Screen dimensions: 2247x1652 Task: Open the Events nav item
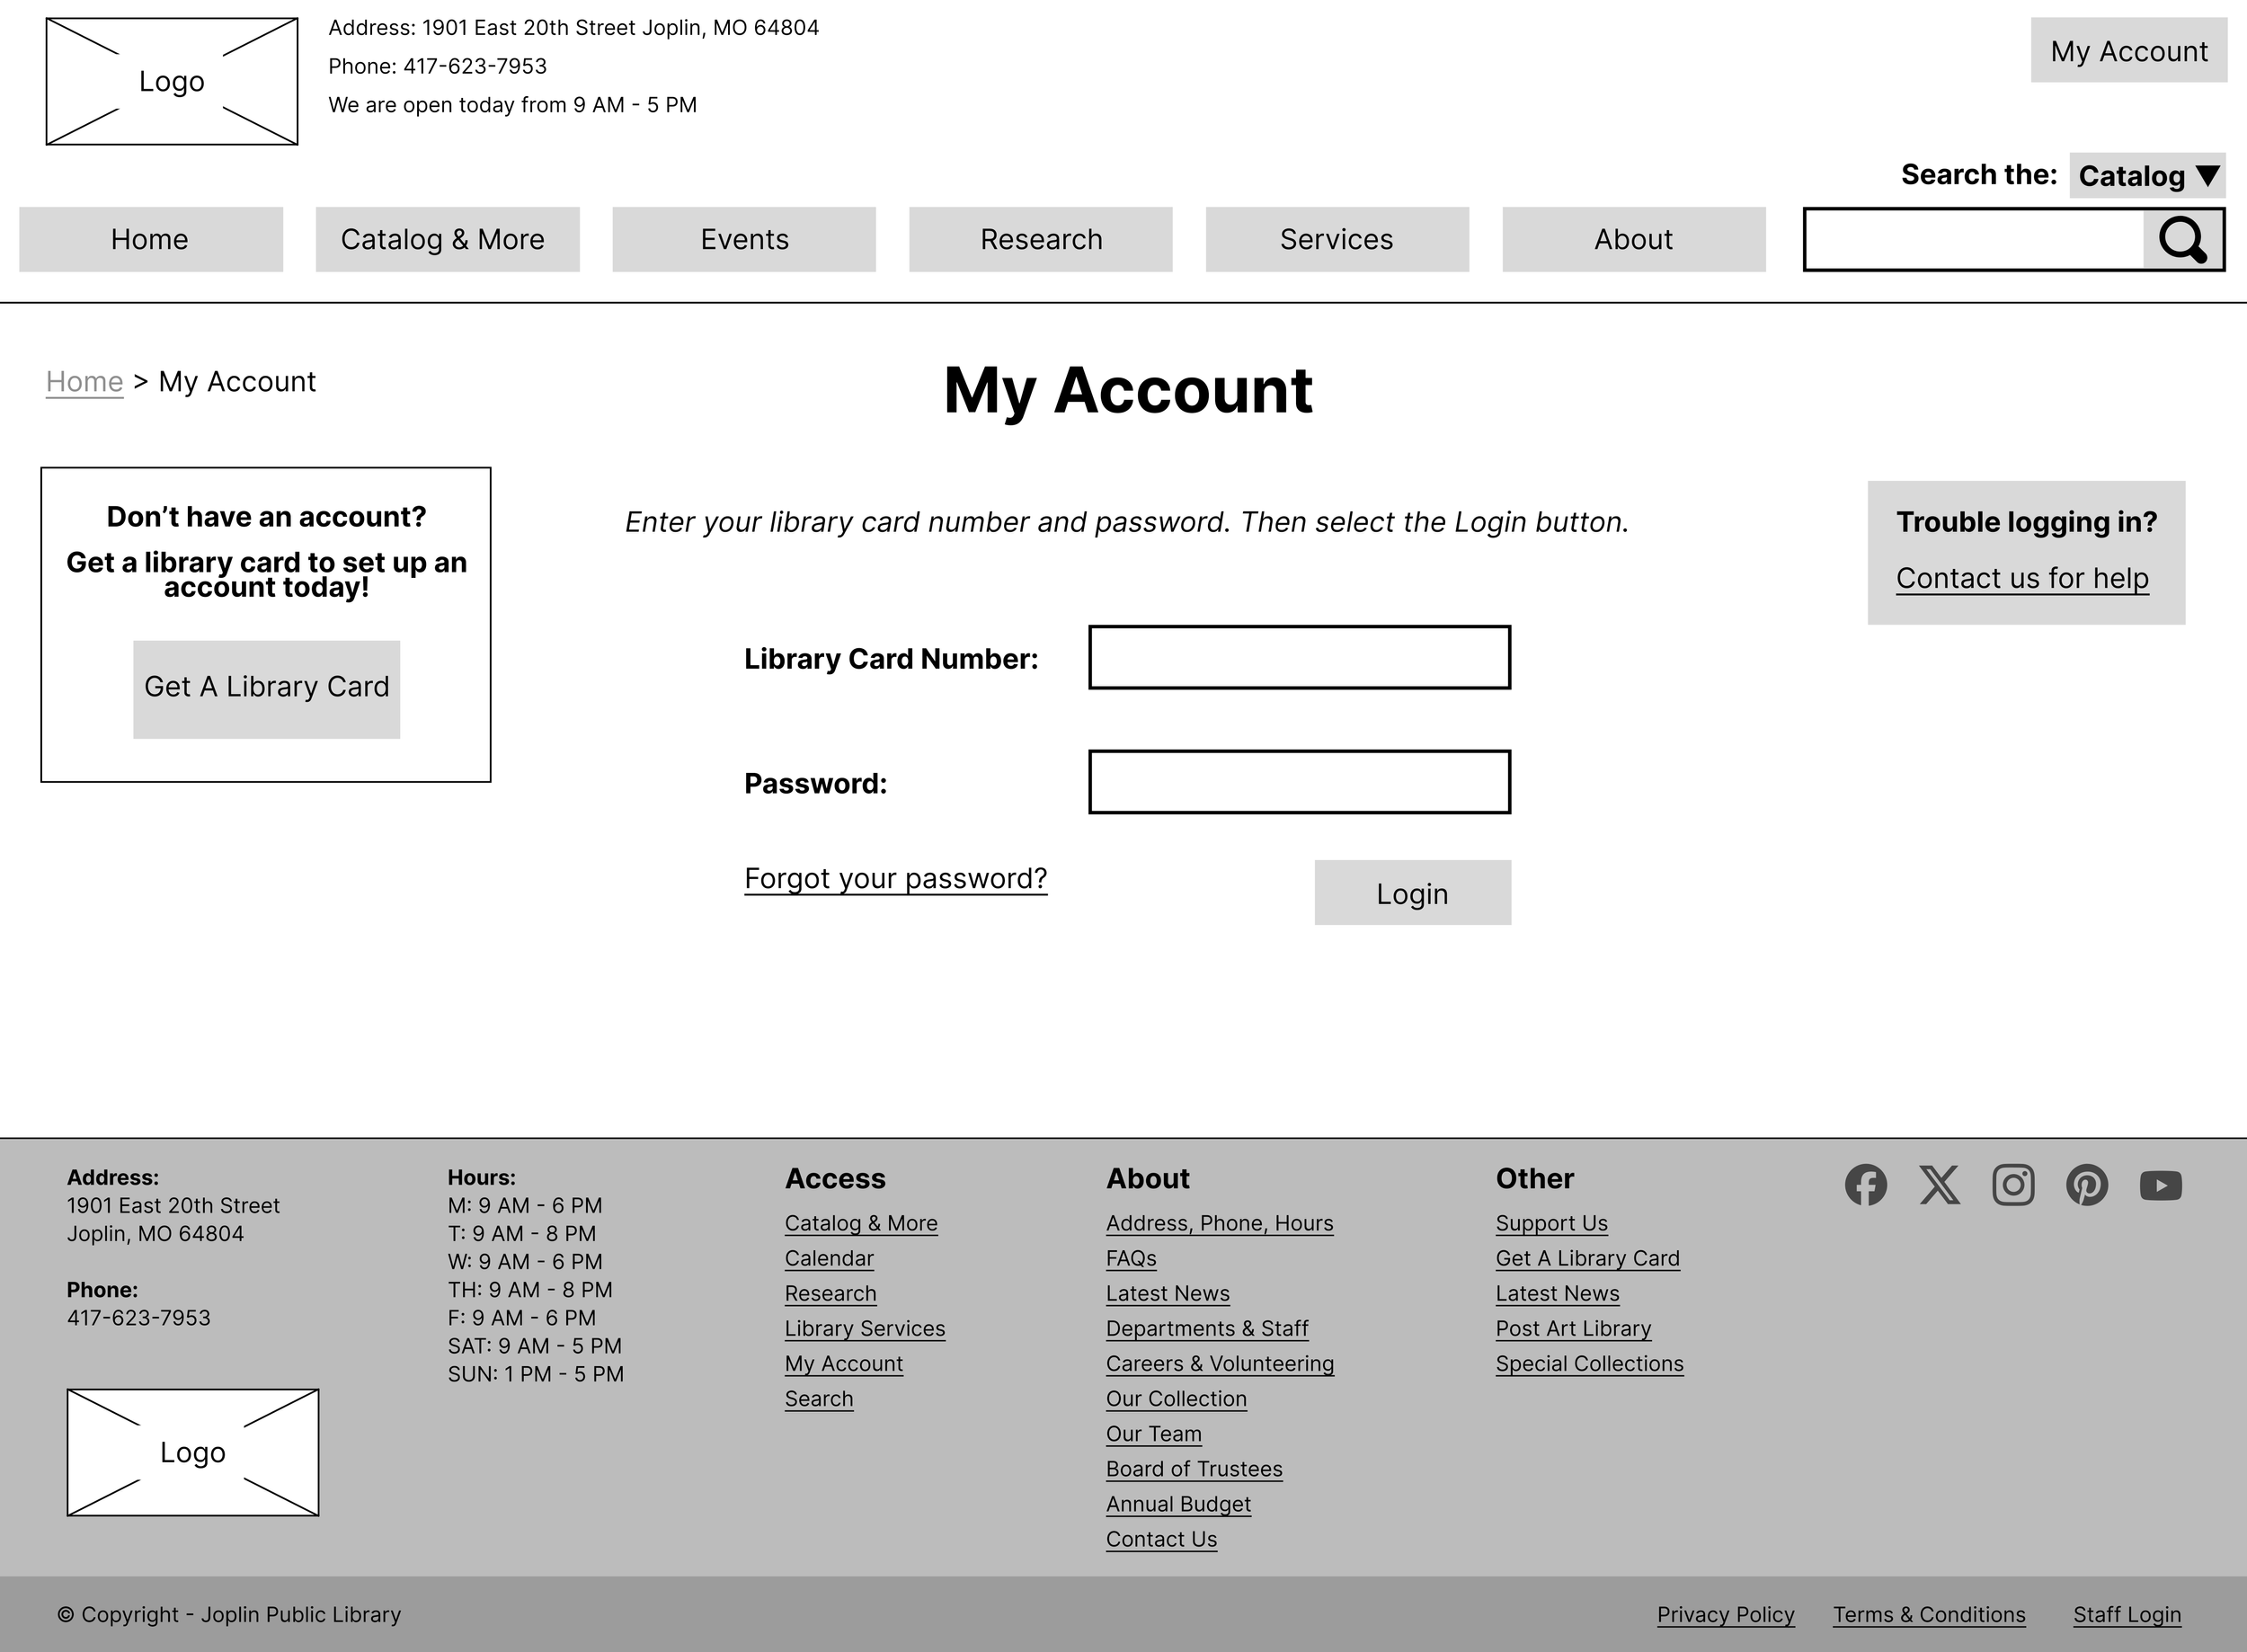click(x=744, y=239)
